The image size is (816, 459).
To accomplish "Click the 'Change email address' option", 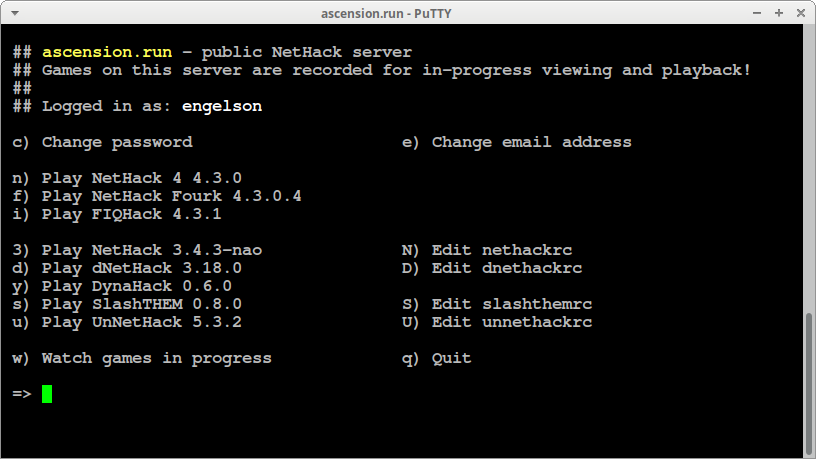I will click(x=531, y=142).
